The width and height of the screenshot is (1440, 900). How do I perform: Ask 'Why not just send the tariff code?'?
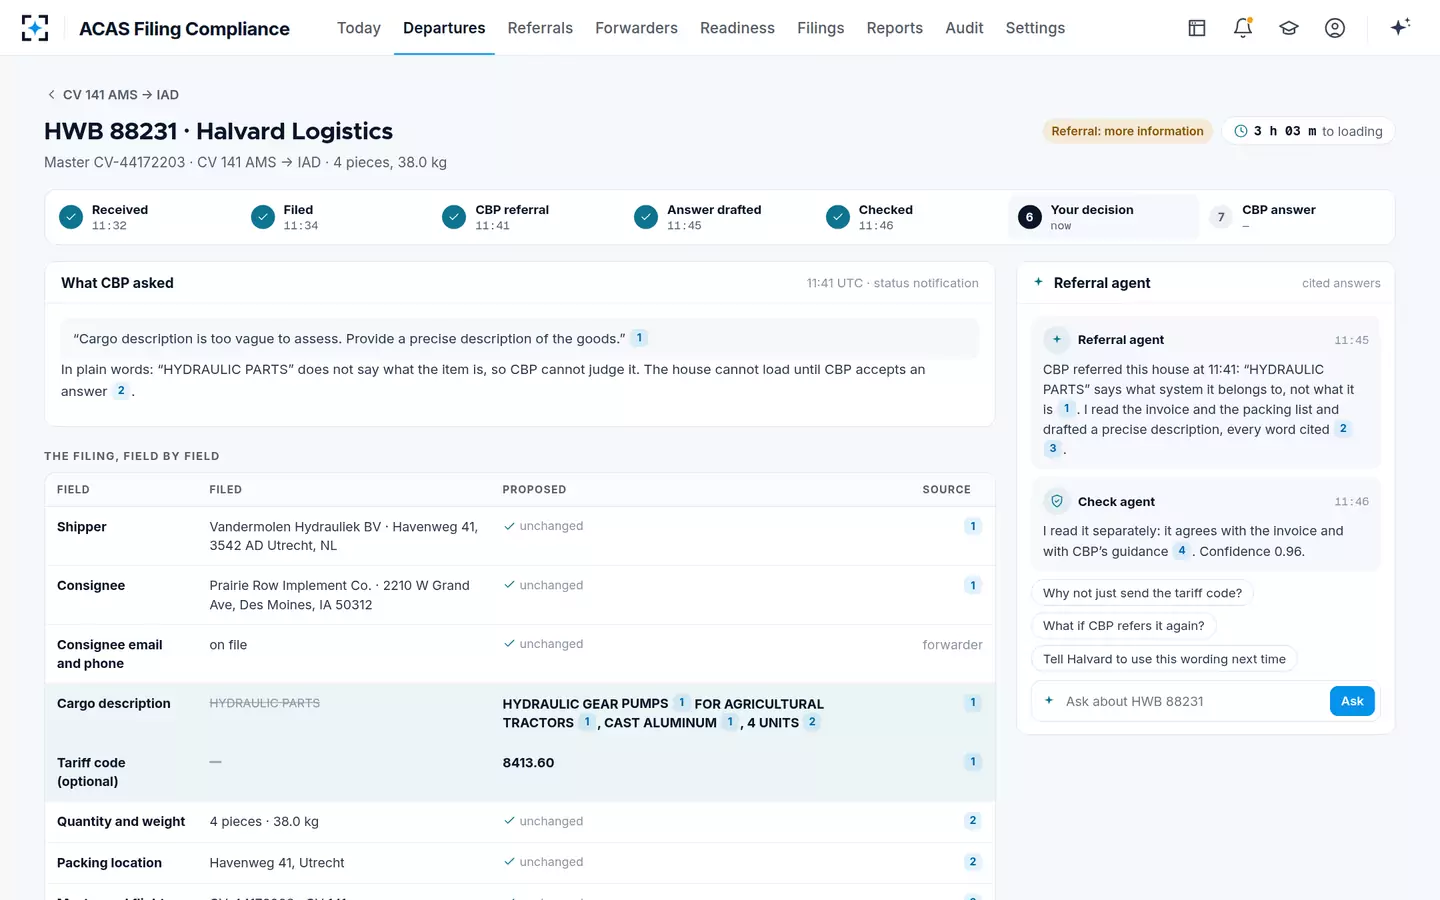click(x=1142, y=593)
